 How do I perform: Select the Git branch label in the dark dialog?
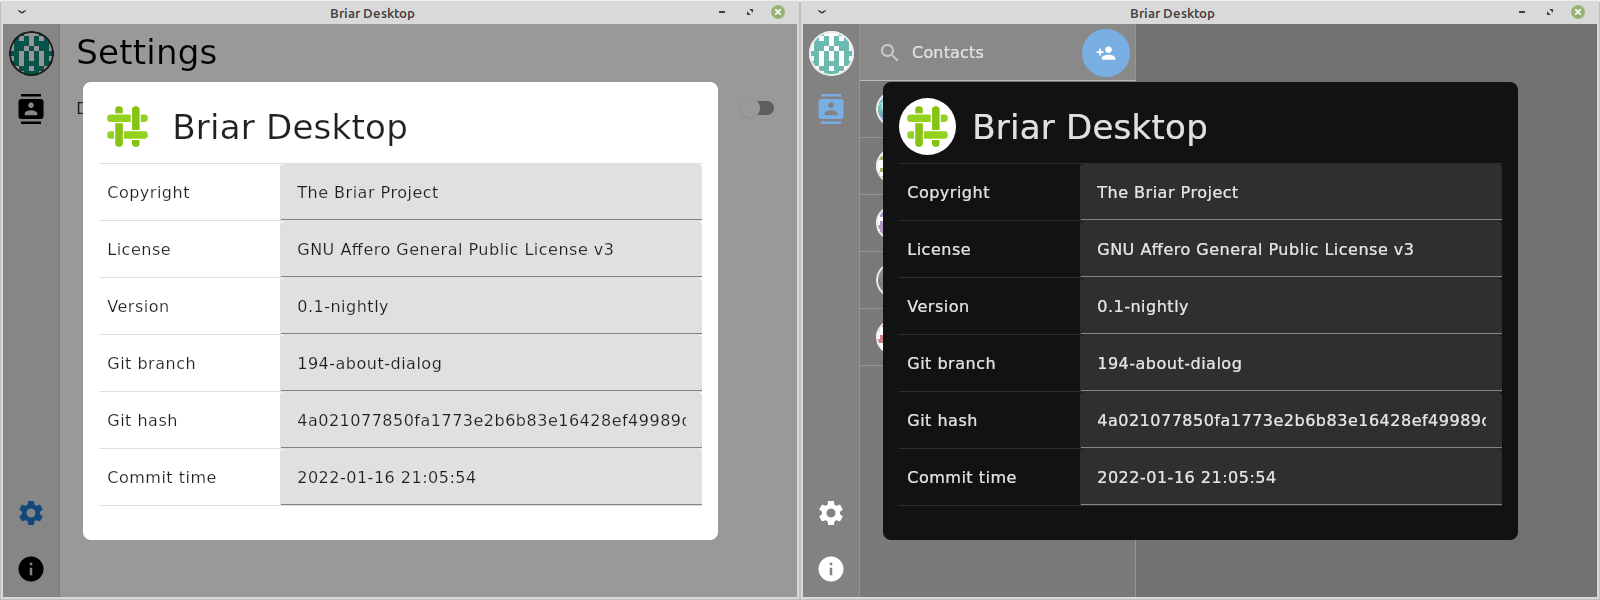coord(951,363)
